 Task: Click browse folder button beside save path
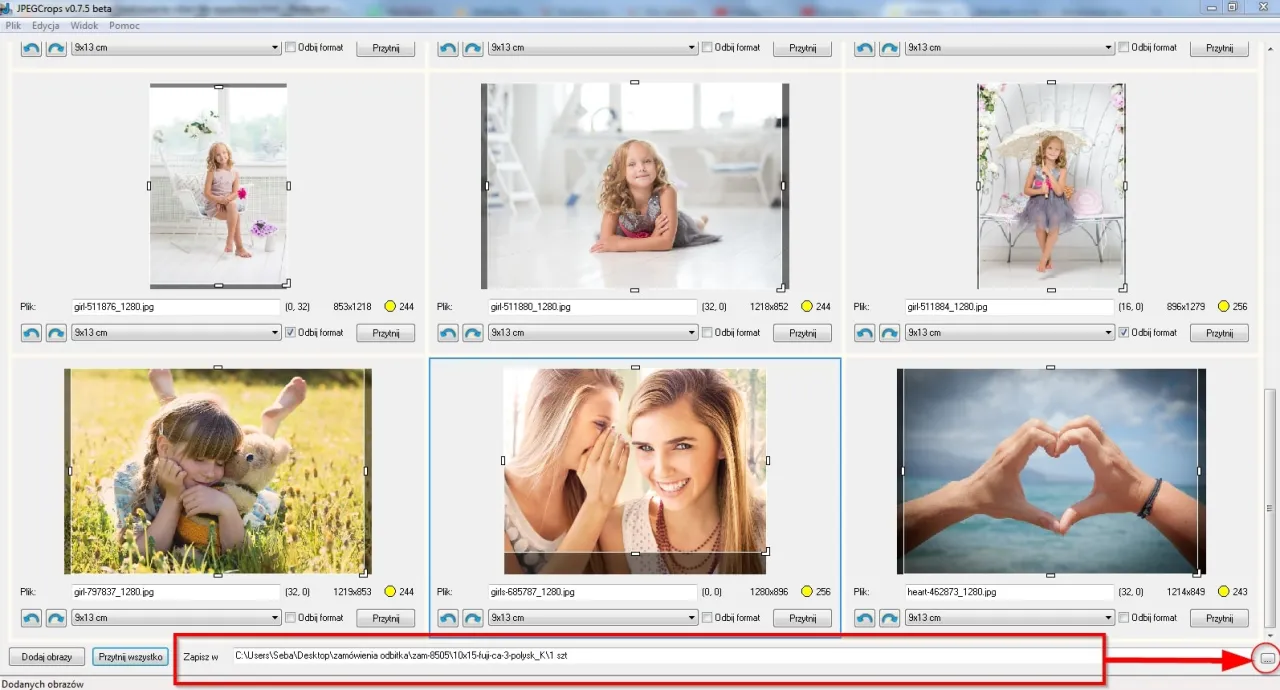pyautogui.click(x=1267, y=658)
